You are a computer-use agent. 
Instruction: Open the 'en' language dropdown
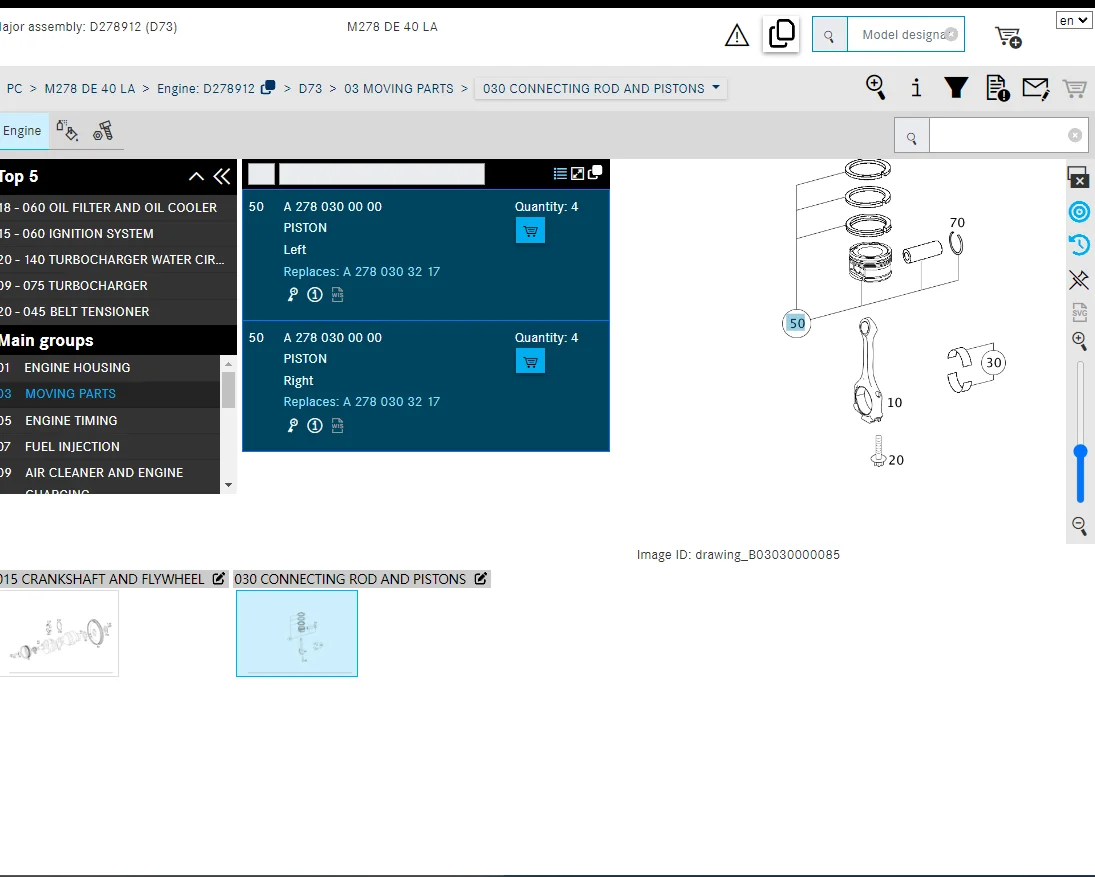(1073, 20)
